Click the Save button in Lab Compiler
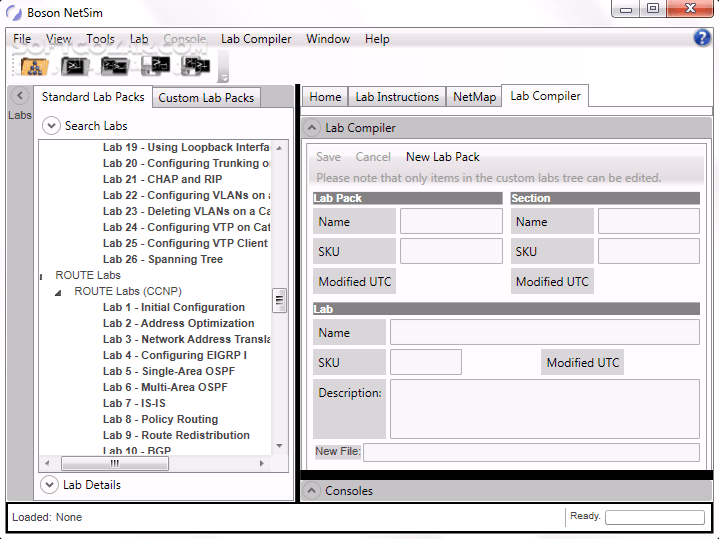Screen dimensions: 719x539 click(x=328, y=157)
